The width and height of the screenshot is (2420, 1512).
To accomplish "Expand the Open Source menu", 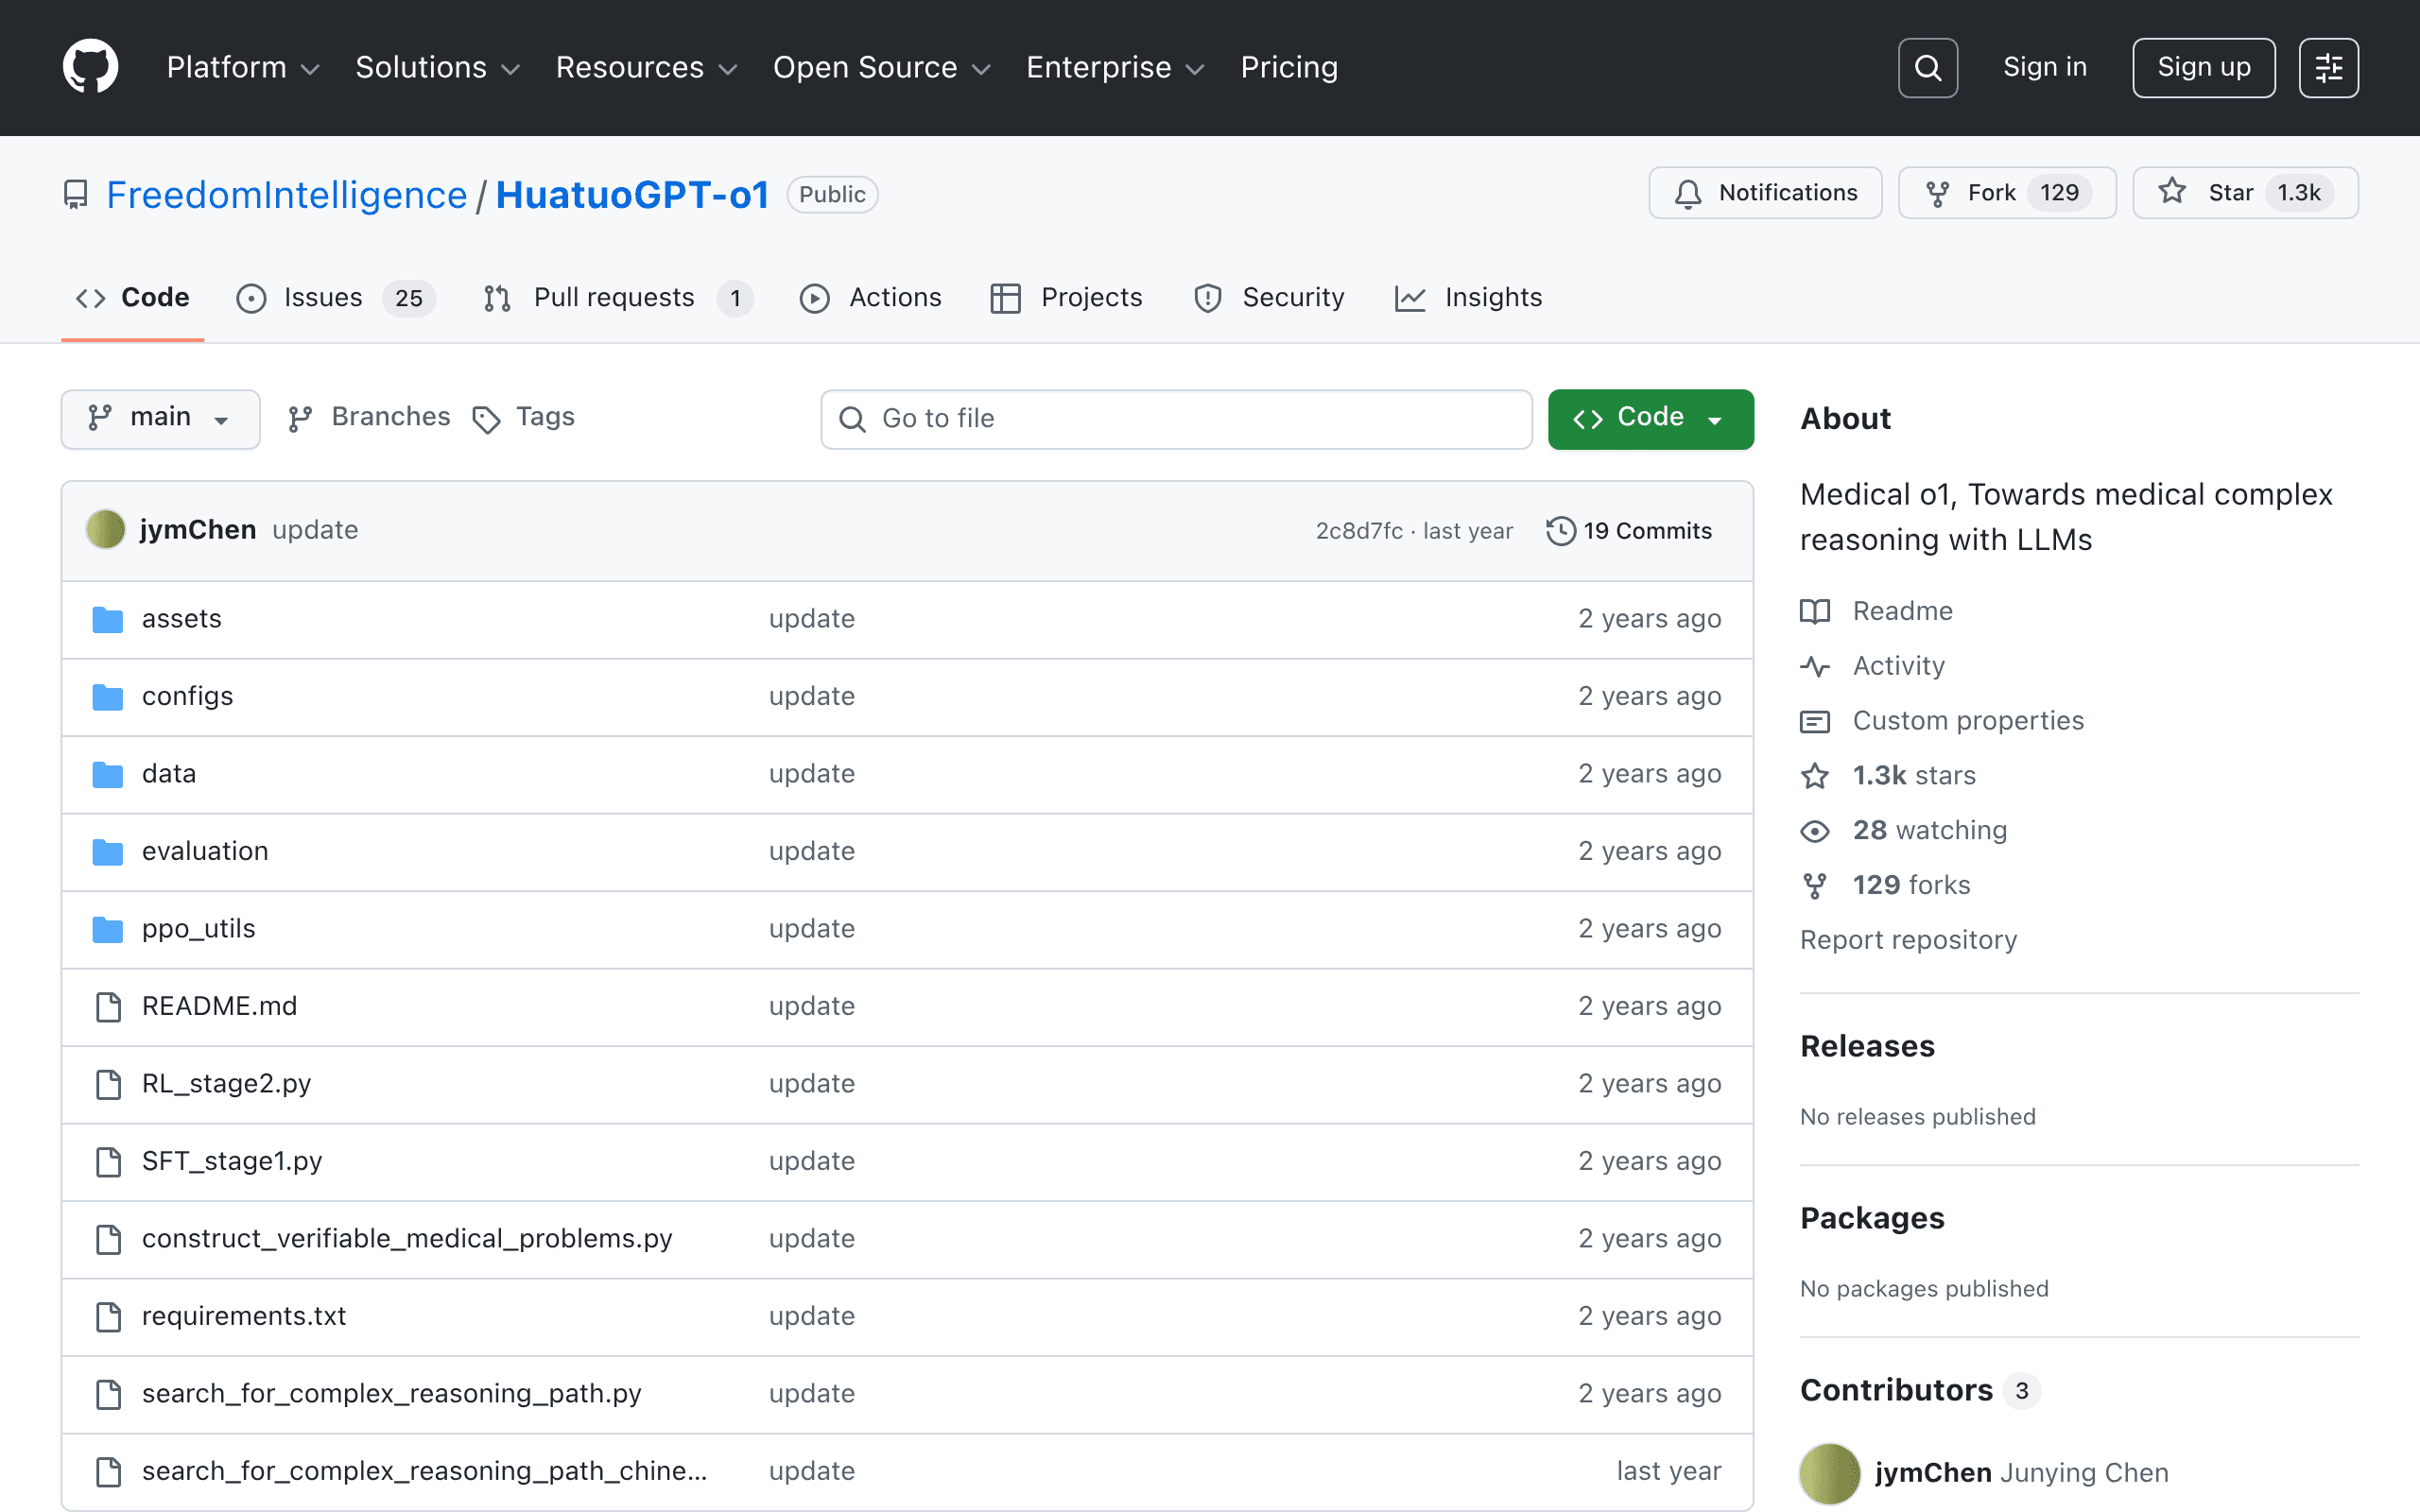I will click(x=882, y=68).
